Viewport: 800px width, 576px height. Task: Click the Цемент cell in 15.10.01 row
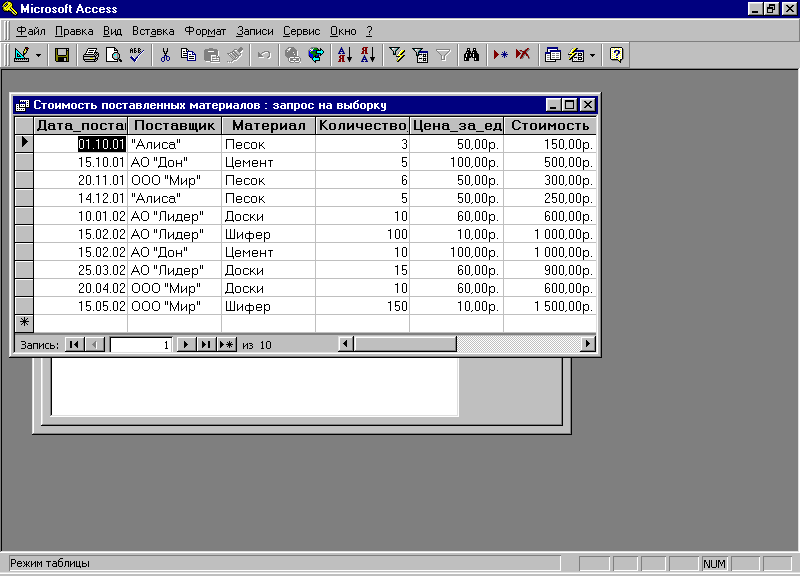268,162
